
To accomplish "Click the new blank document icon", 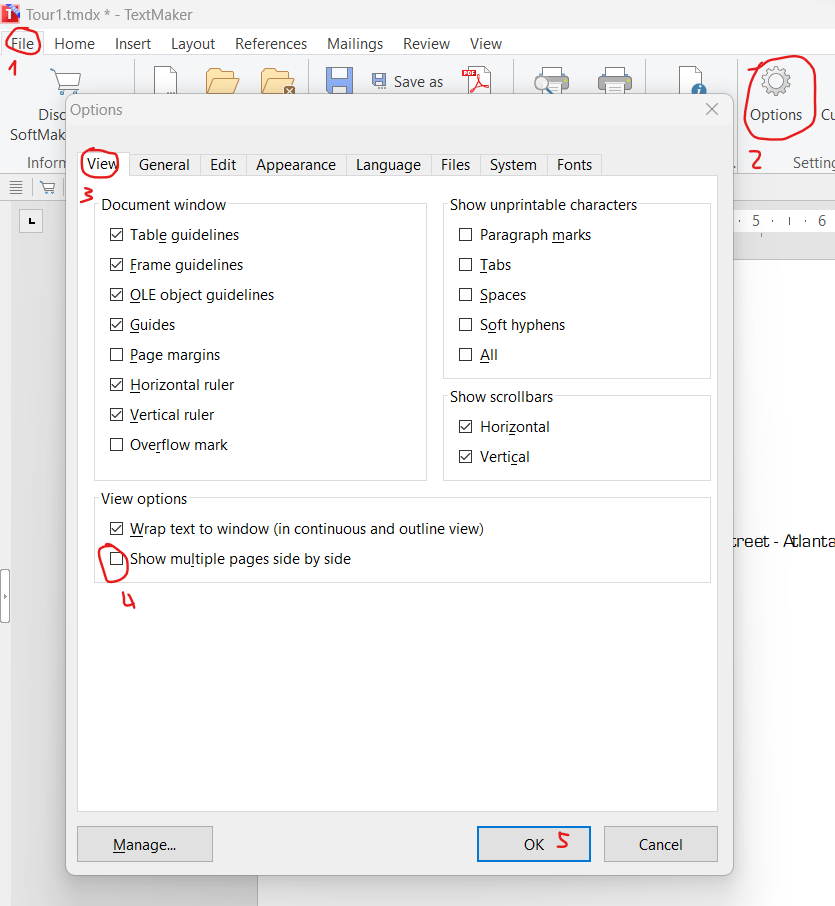I will click(165, 81).
